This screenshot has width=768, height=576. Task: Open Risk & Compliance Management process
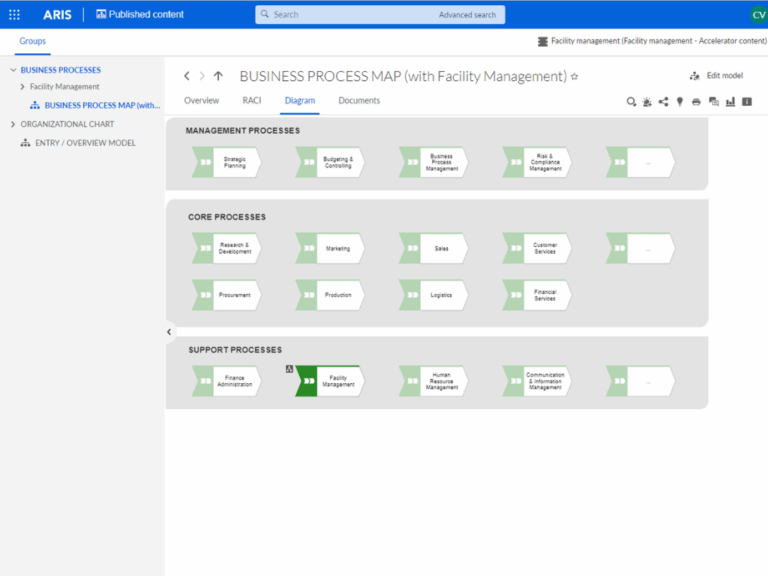(537, 162)
